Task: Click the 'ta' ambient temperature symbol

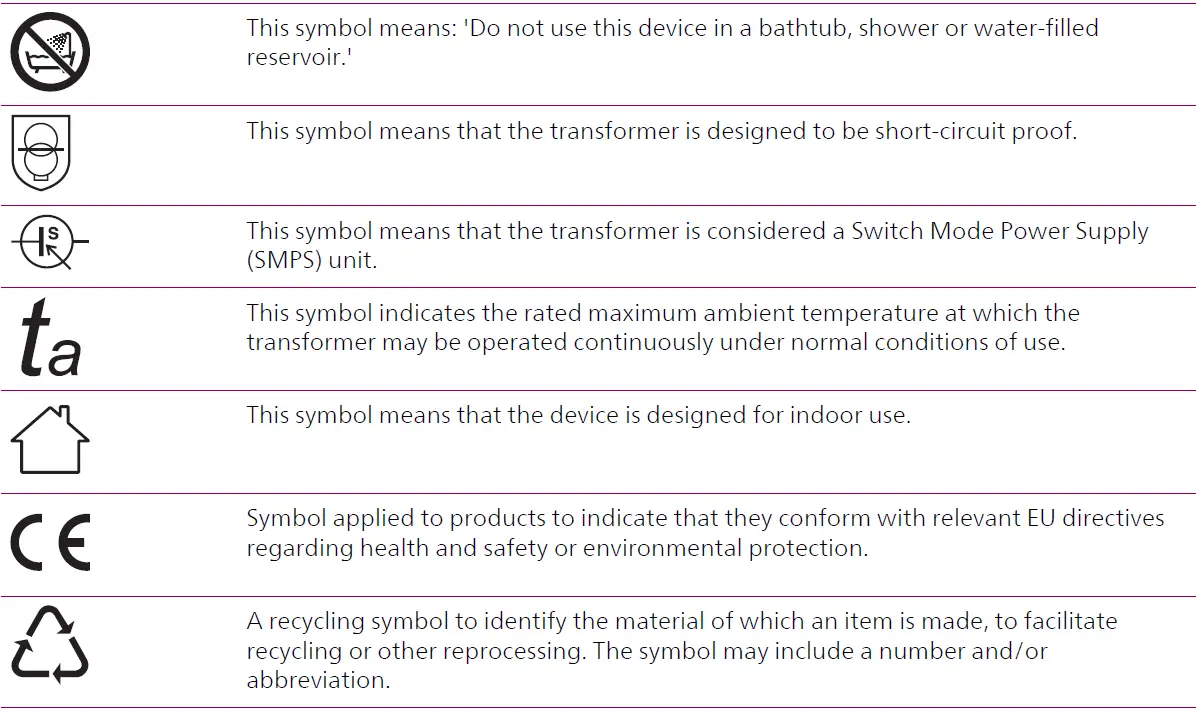Action: [50, 338]
